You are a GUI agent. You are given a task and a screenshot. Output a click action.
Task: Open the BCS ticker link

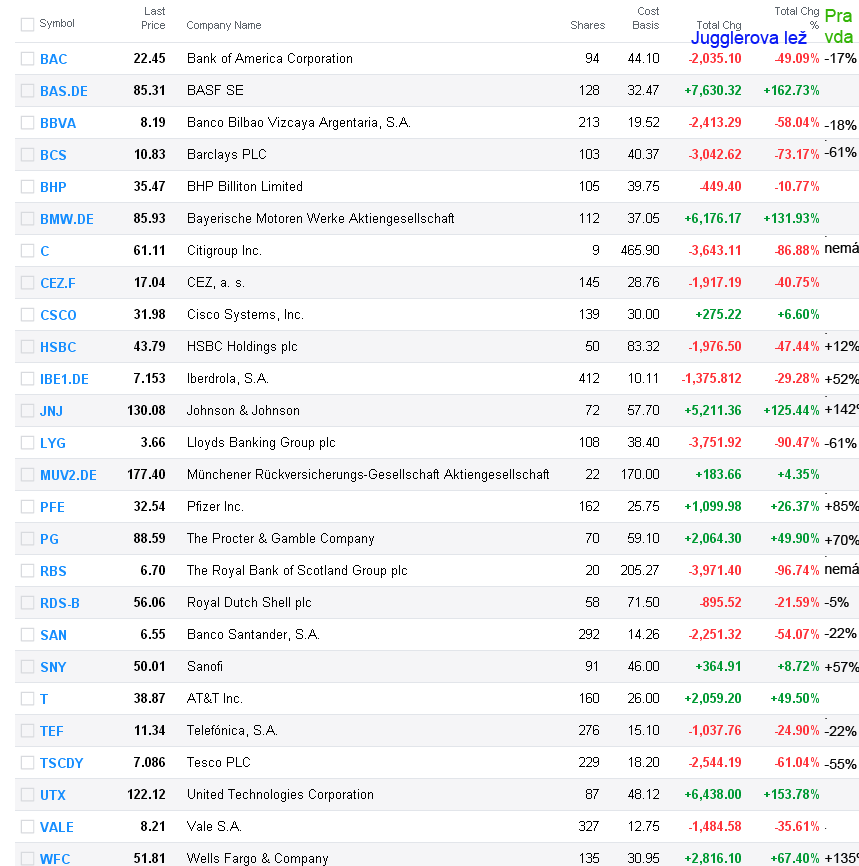tap(53, 155)
